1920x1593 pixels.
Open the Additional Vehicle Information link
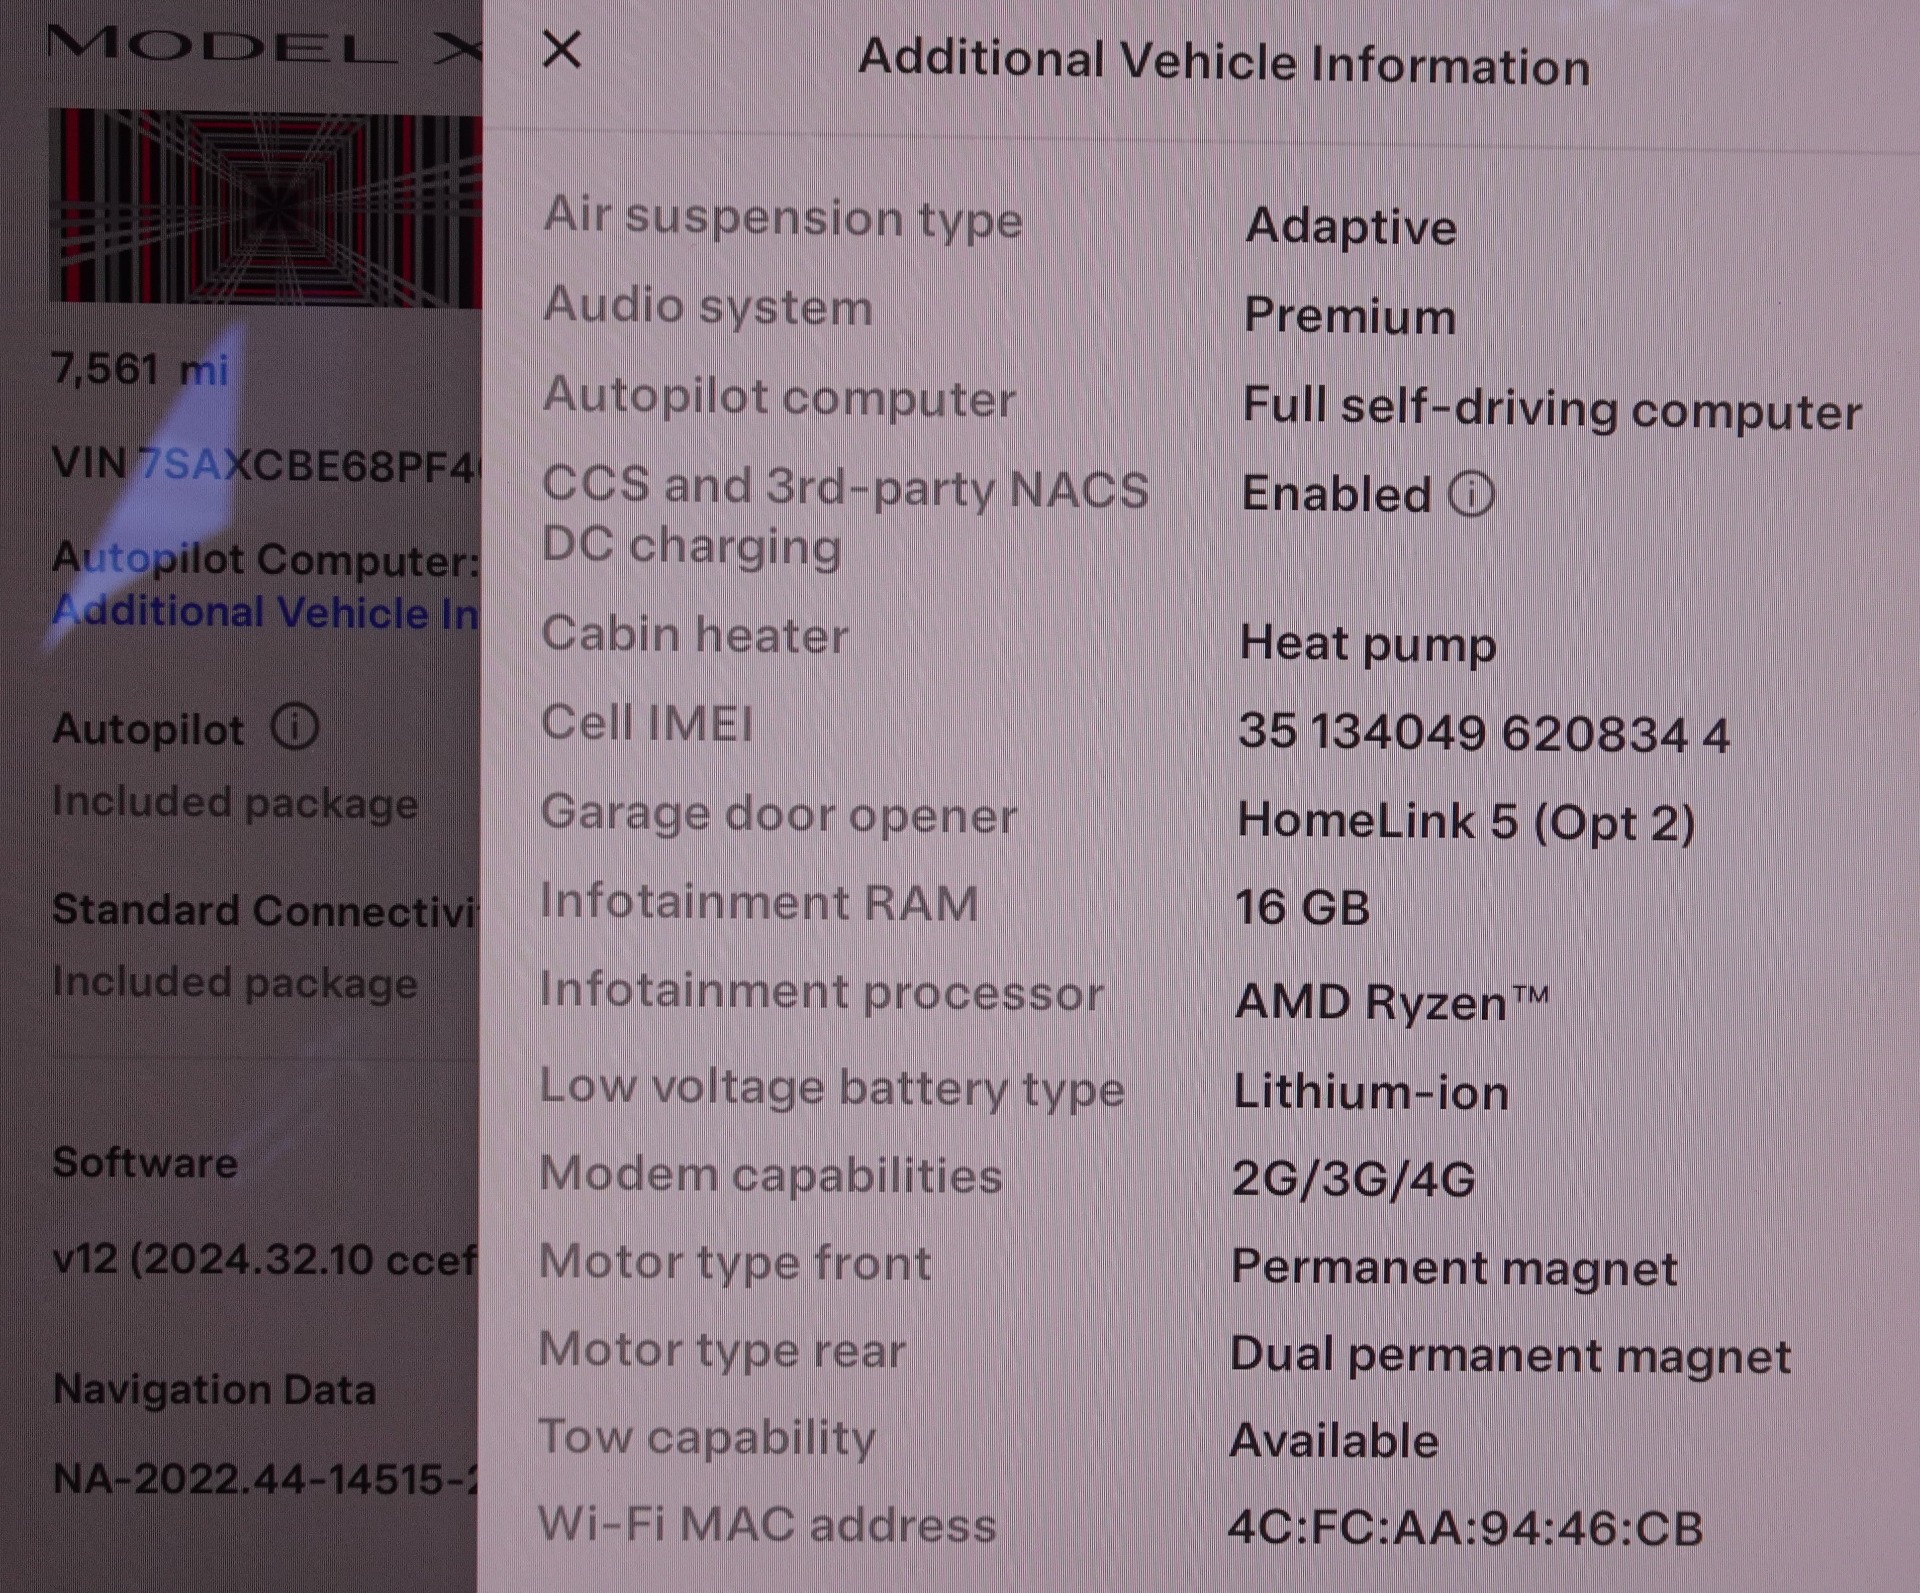tap(266, 611)
